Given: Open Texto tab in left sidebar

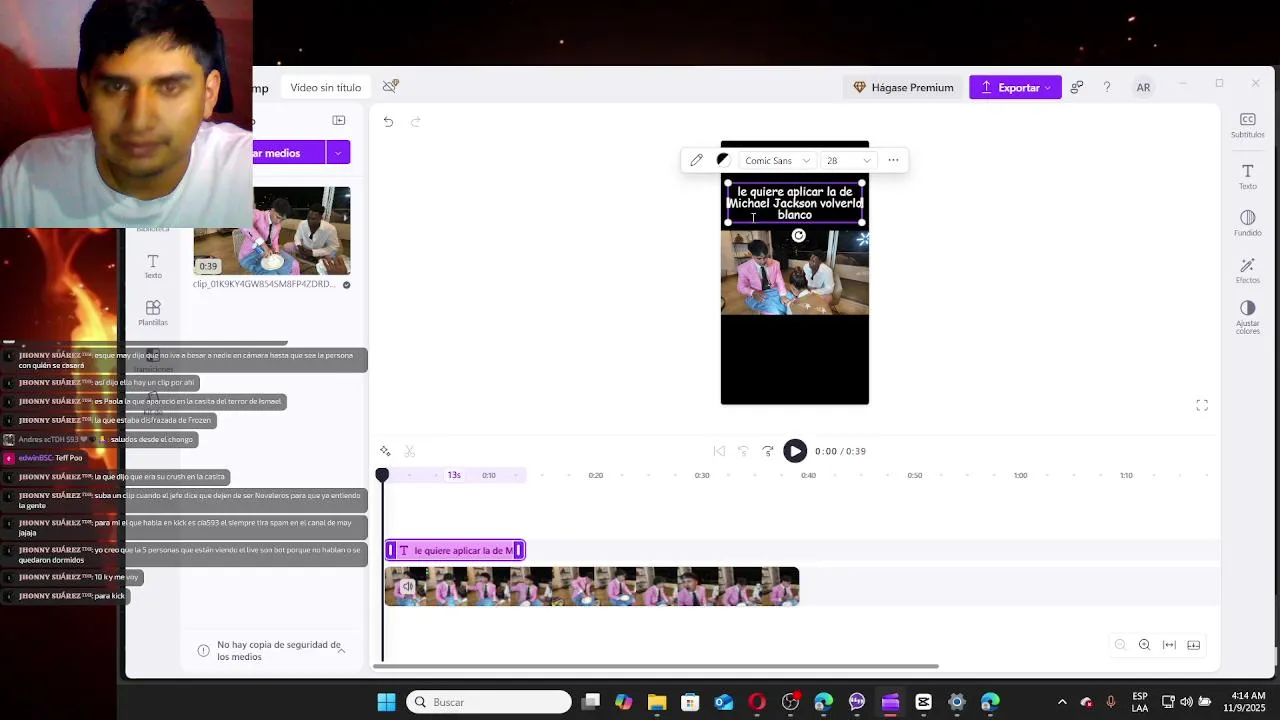Looking at the screenshot, I should pos(153,267).
